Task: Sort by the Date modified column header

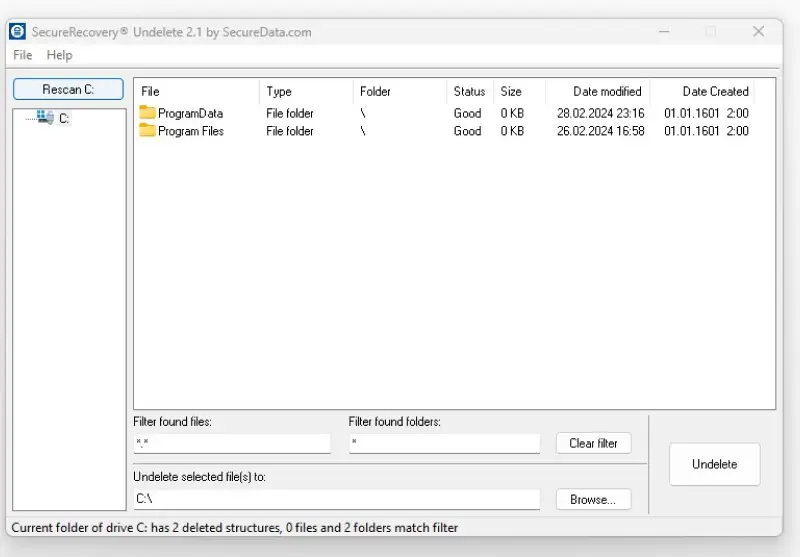Action: (x=598, y=91)
